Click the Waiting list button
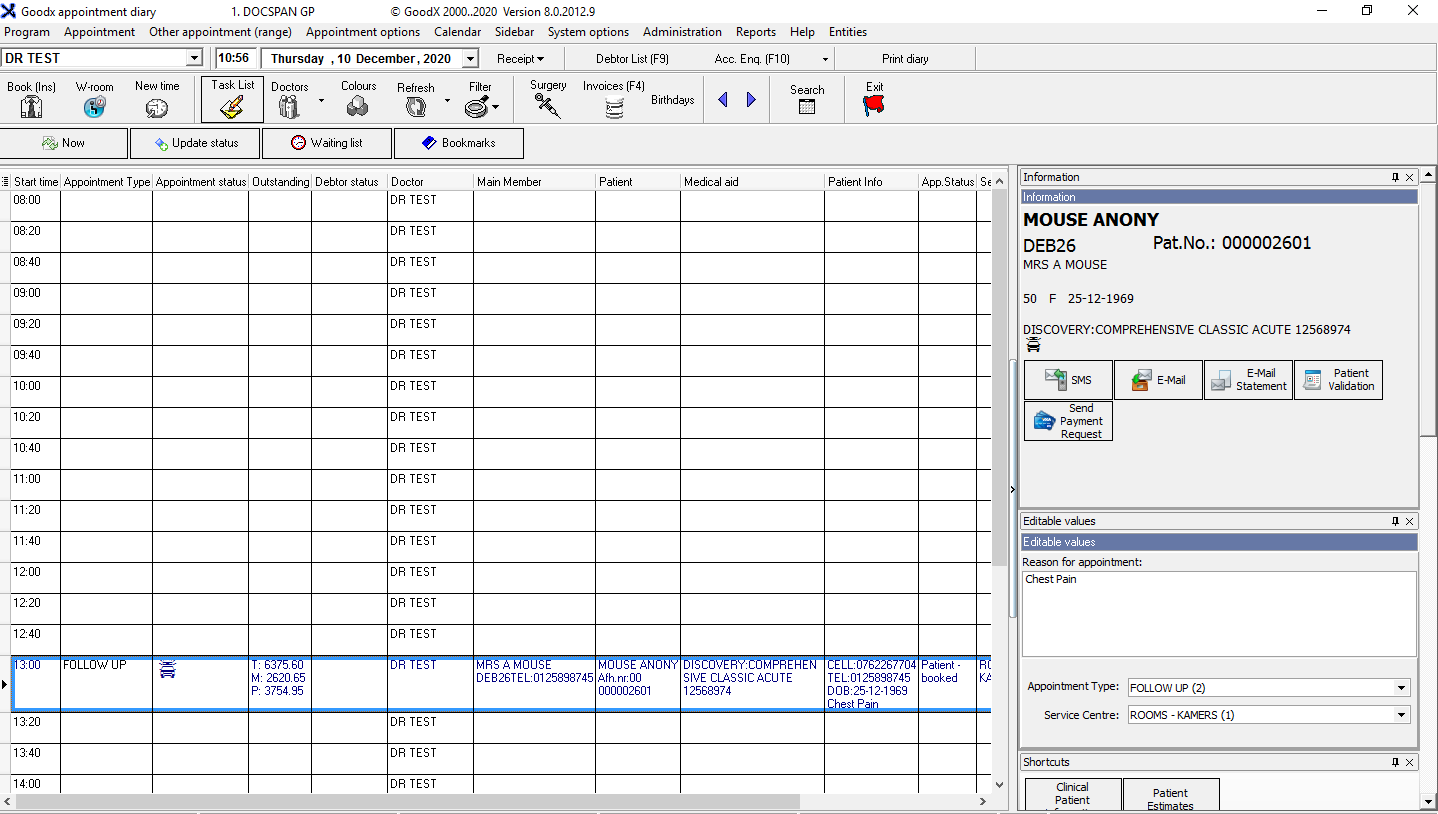The height and width of the screenshot is (814, 1438). coord(327,143)
